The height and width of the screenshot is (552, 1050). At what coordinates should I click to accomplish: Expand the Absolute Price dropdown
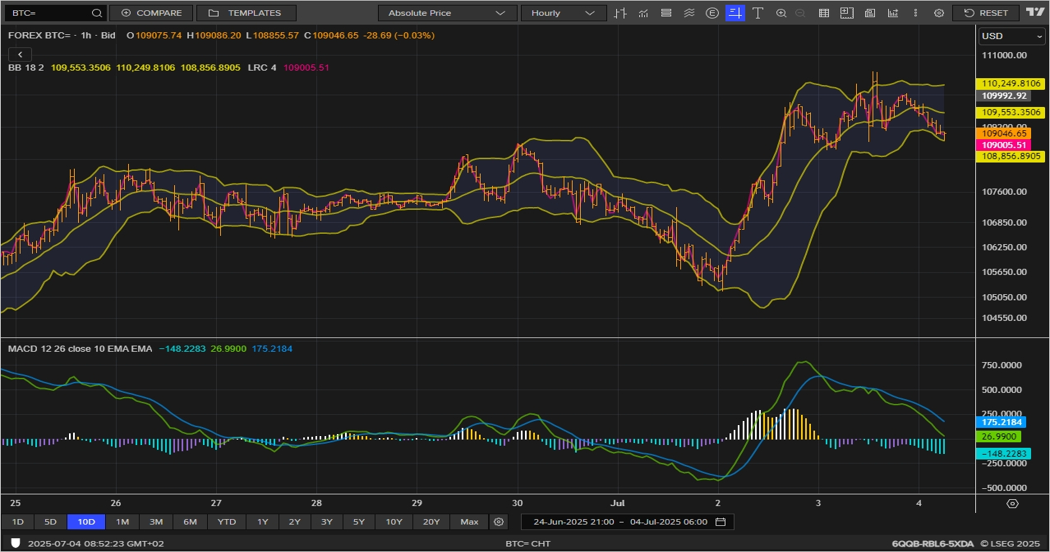[x=447, y=13]
